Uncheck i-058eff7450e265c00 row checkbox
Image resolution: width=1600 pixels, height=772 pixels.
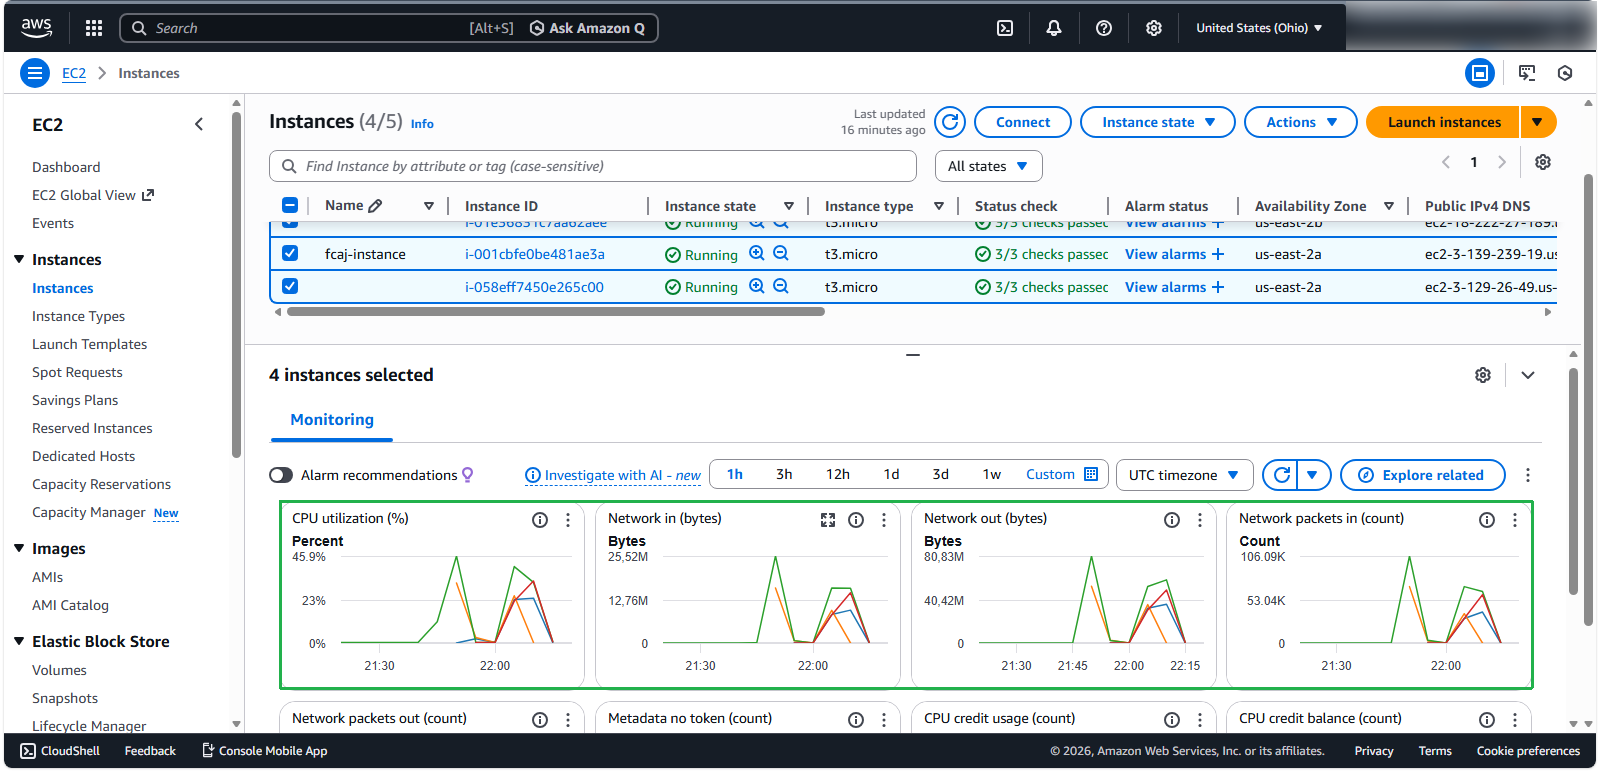click(290, 286)
